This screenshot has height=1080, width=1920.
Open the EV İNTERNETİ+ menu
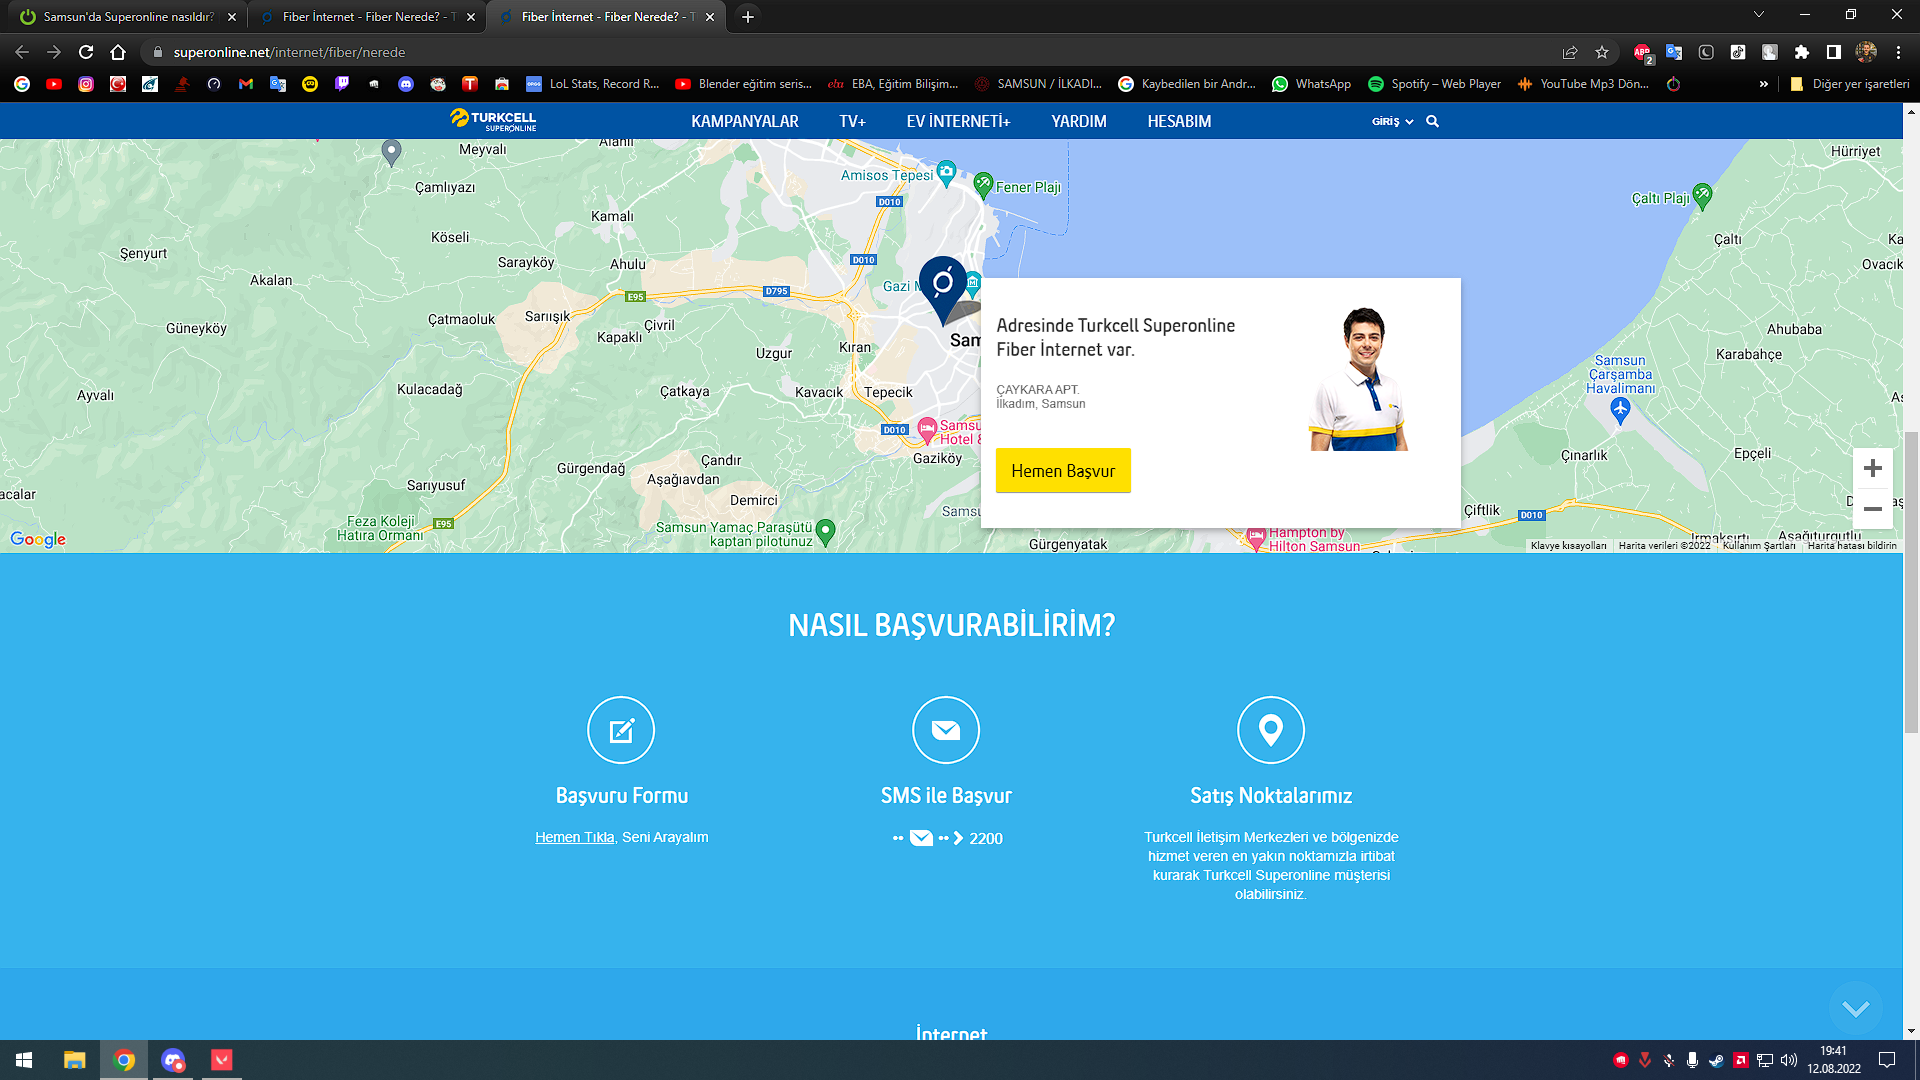pyautogui.click(x=958, y=121)
